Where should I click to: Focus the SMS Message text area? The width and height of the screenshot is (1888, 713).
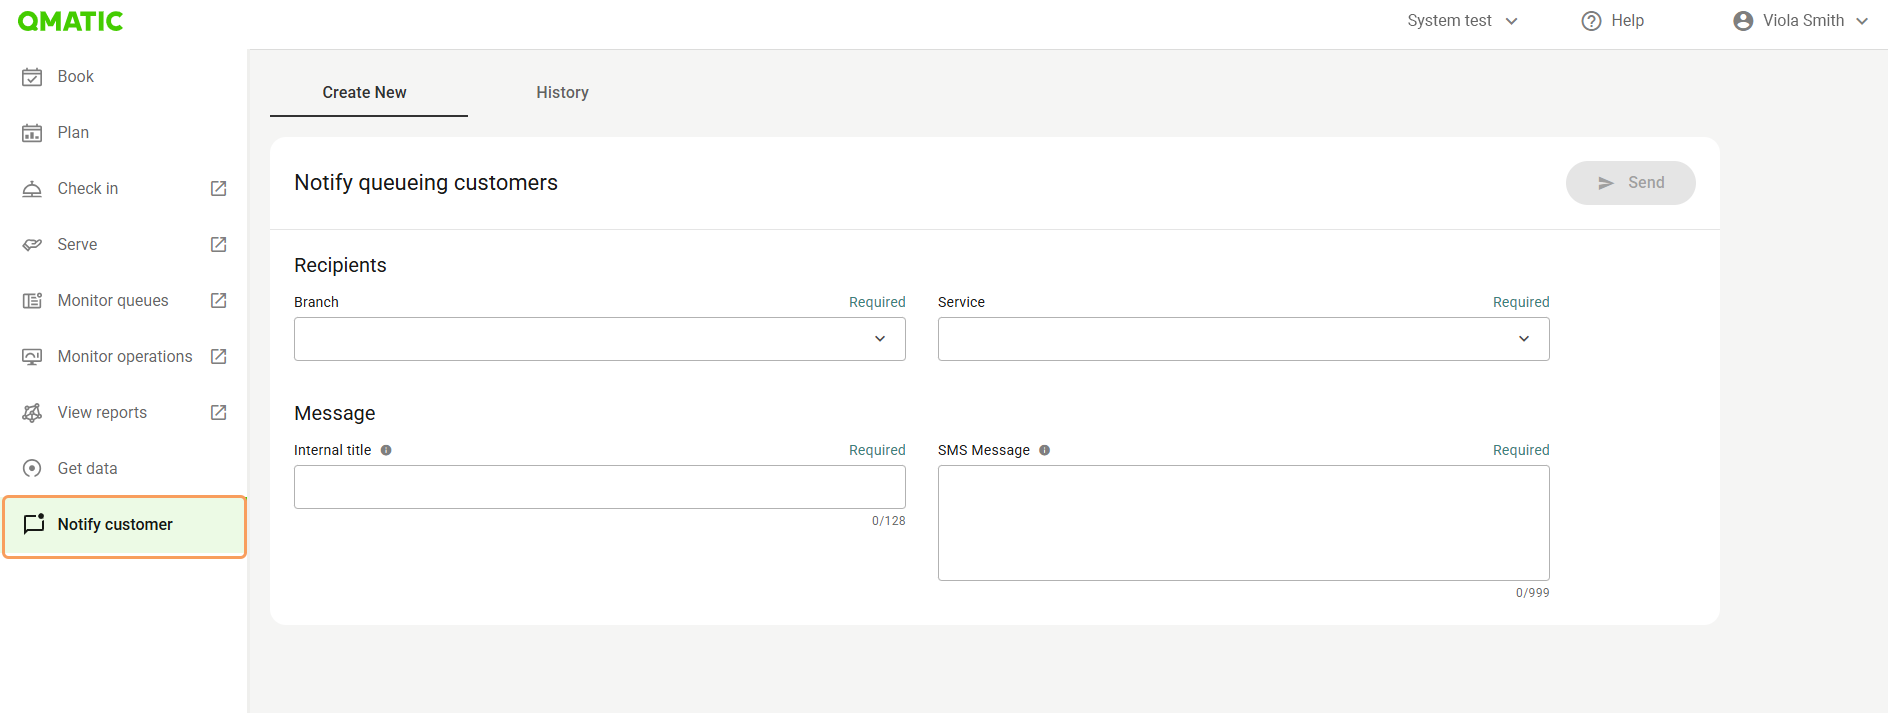point(1244,523)
